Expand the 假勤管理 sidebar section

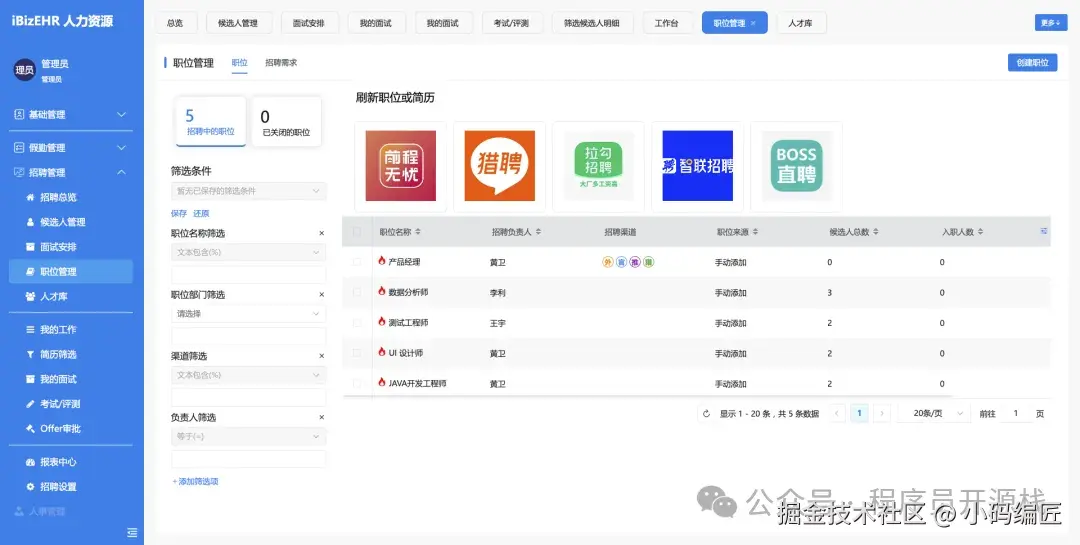pyautogui.click(x=71, y=147)
